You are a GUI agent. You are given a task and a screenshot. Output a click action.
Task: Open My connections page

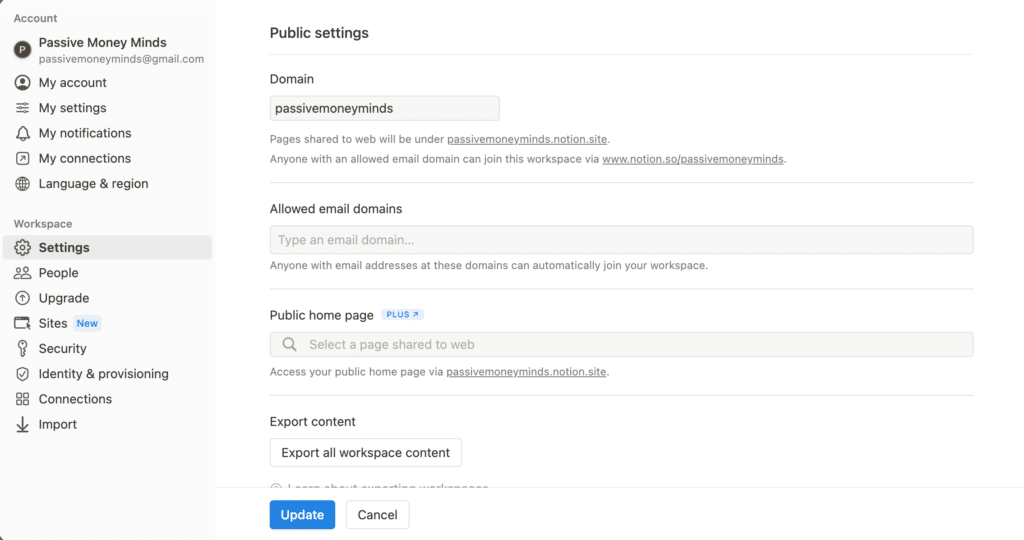click(x=108, y=159)
